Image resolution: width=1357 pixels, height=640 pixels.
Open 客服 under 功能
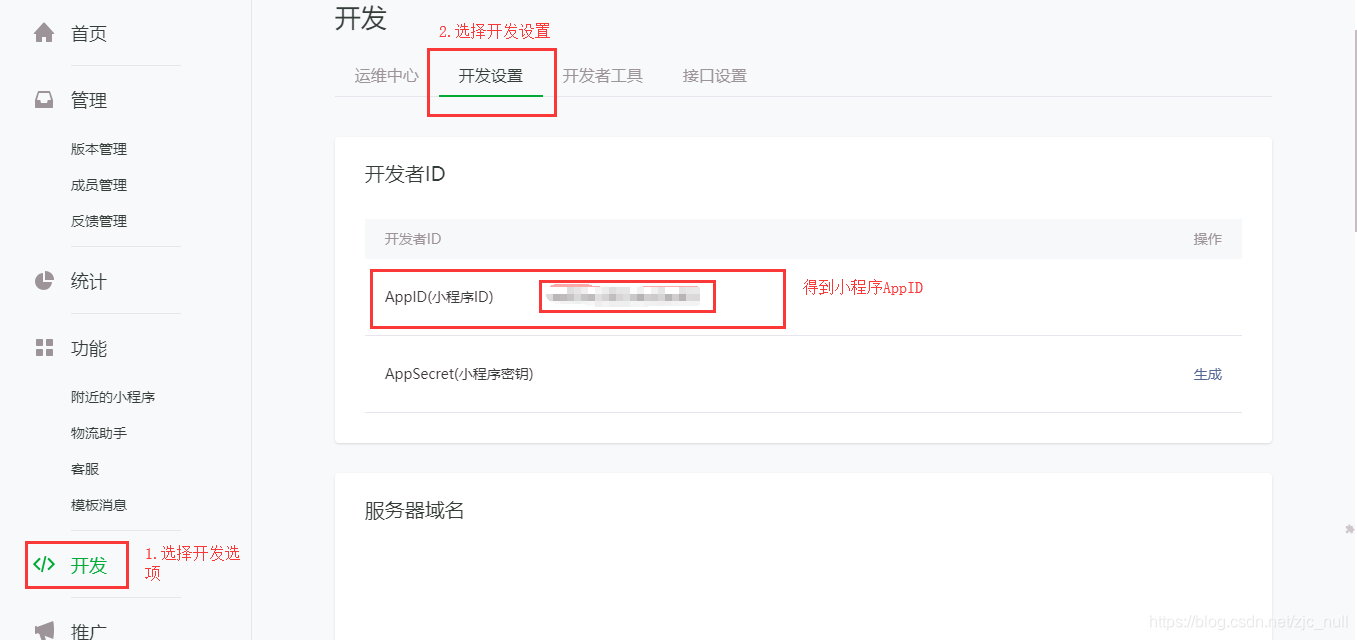coord(85,469)
